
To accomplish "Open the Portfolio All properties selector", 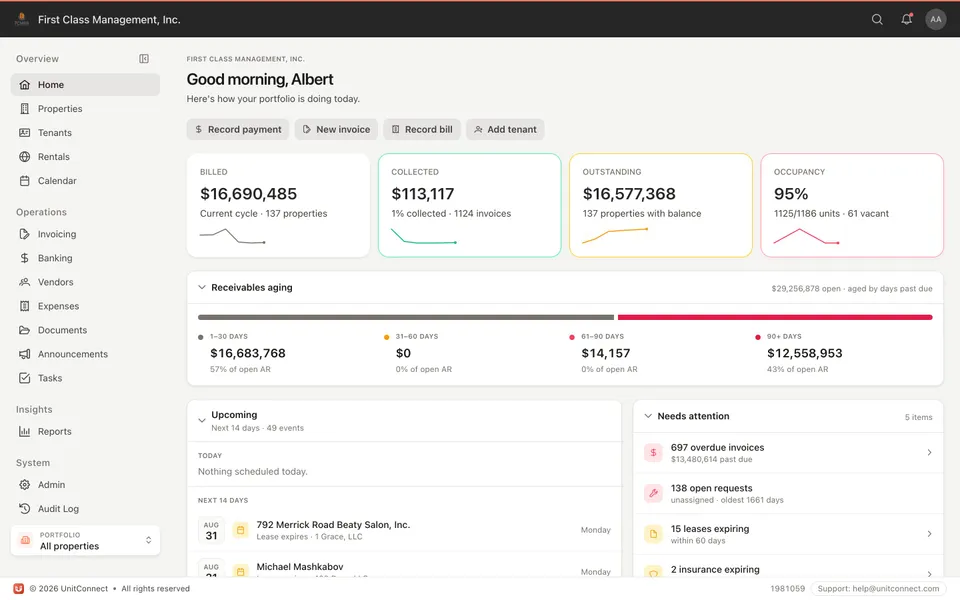I will click(x=85, y=540).
